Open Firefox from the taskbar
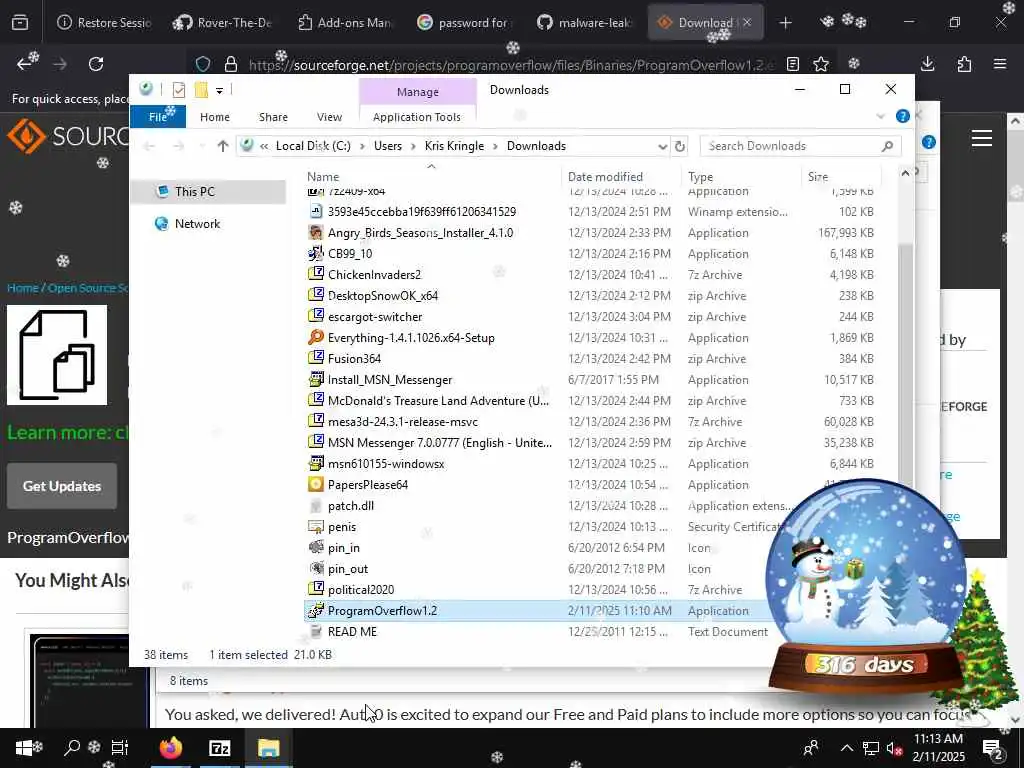This screenshot has height=768, width=1024. click(171, 748)
